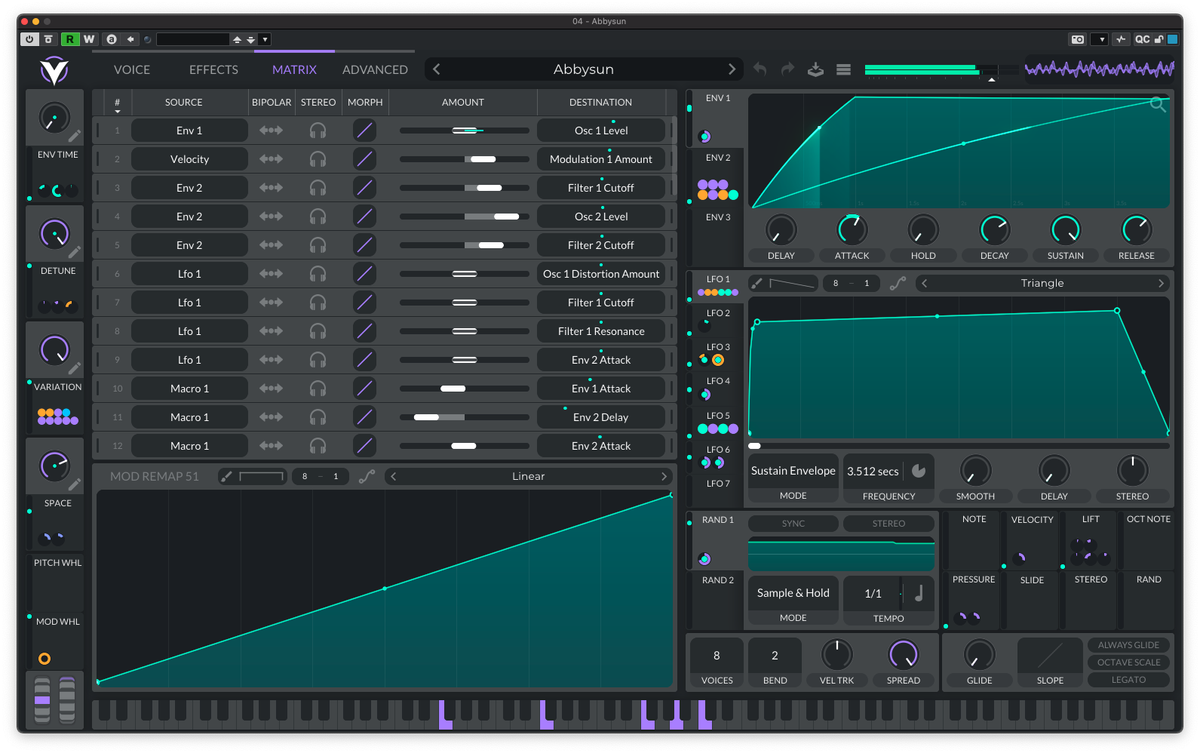Click the Stereo button in Rand 1
Image resolution: width=1200 pixels, height=753 pixels.
[888, 523]
